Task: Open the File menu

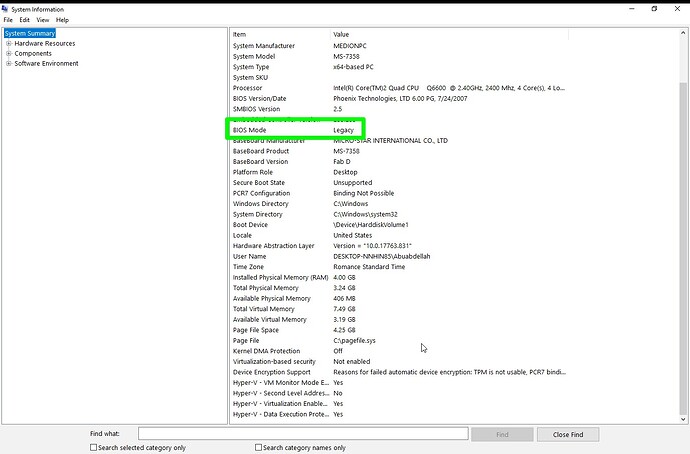Action: click(x=8, y=20)
